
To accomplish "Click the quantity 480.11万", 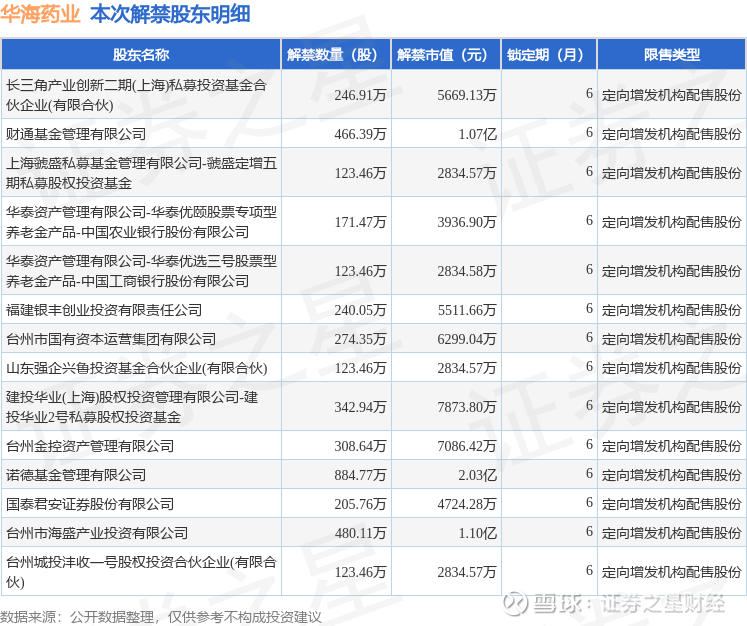I will click(x=360, y=534).
